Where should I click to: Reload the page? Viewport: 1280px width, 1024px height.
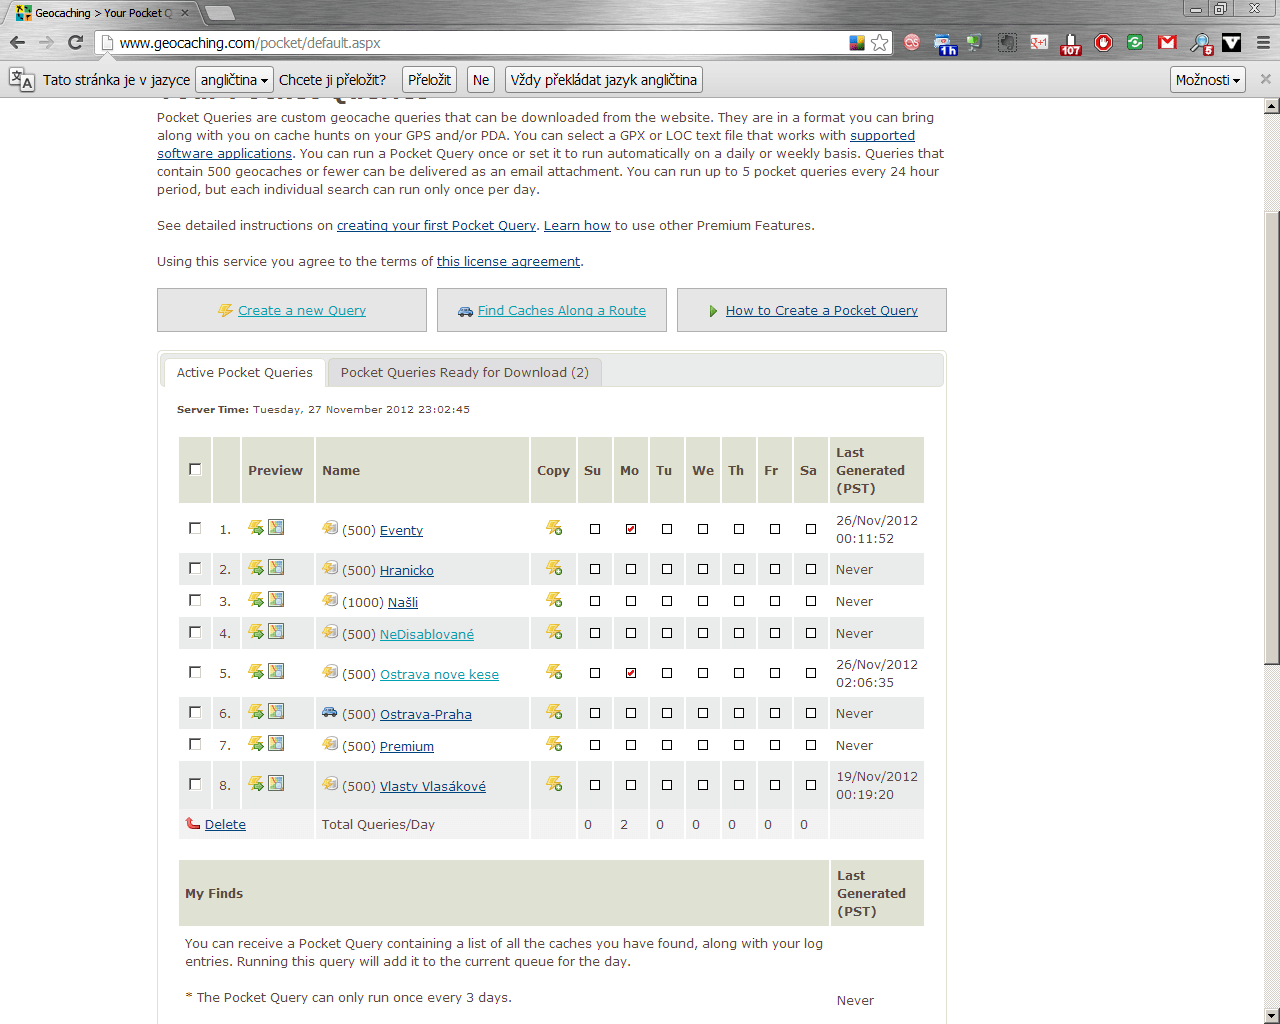[75, 42]
